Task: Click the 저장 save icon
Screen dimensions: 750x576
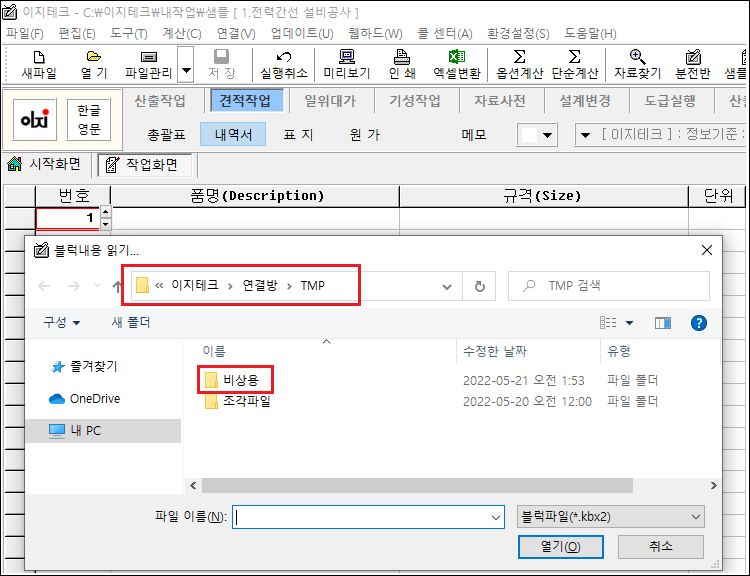Action: [221, 65]
